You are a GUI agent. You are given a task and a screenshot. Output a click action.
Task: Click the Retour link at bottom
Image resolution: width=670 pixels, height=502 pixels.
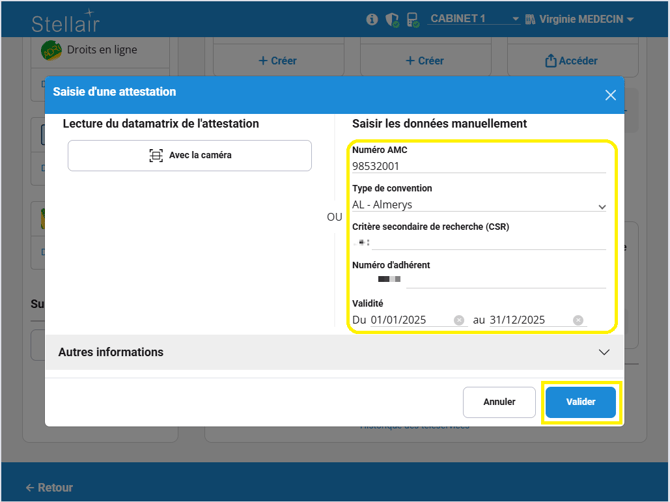coord(50,488)
